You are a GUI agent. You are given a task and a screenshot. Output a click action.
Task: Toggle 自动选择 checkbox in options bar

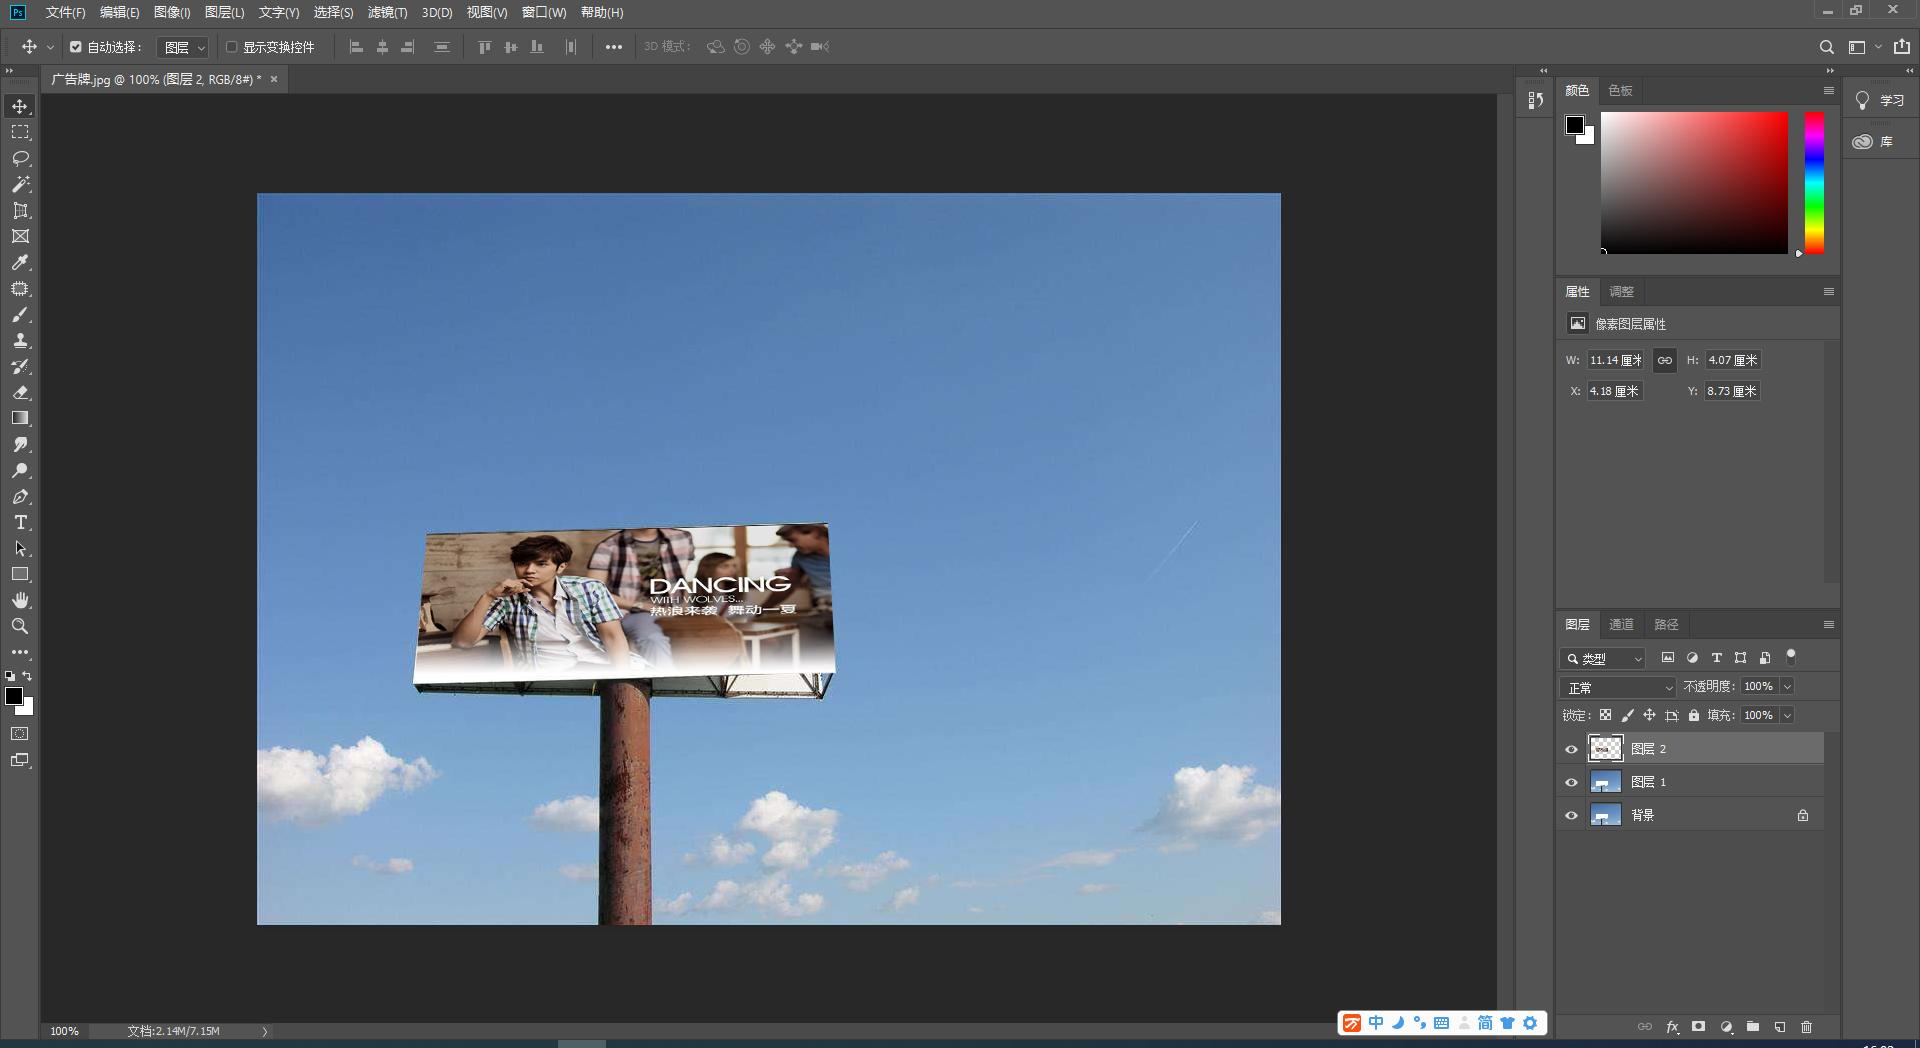75,46
